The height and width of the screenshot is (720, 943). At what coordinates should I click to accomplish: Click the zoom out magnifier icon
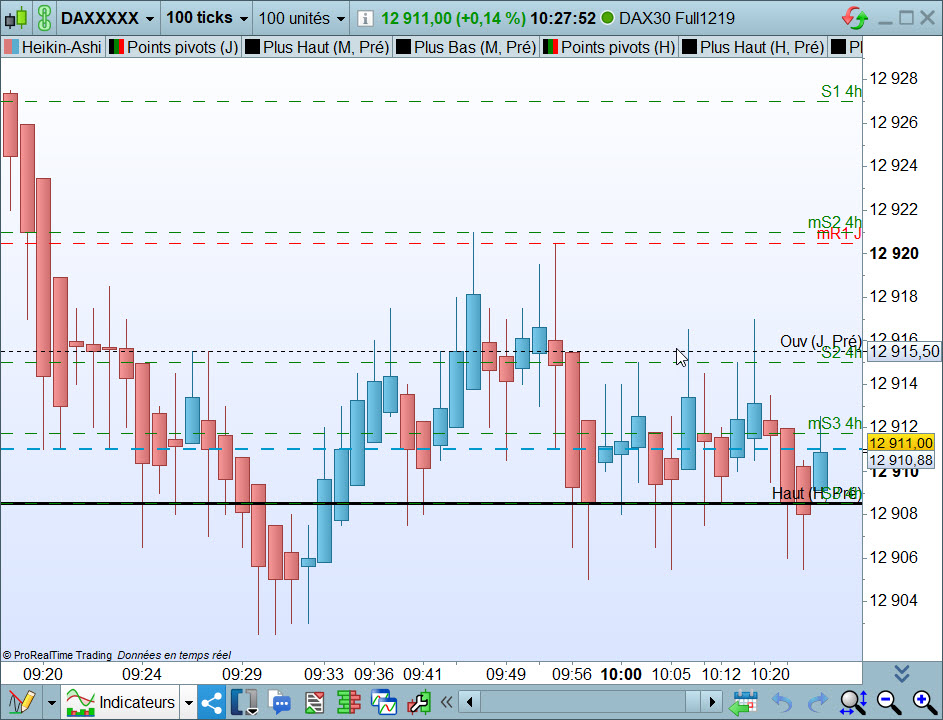pos(888,702)
